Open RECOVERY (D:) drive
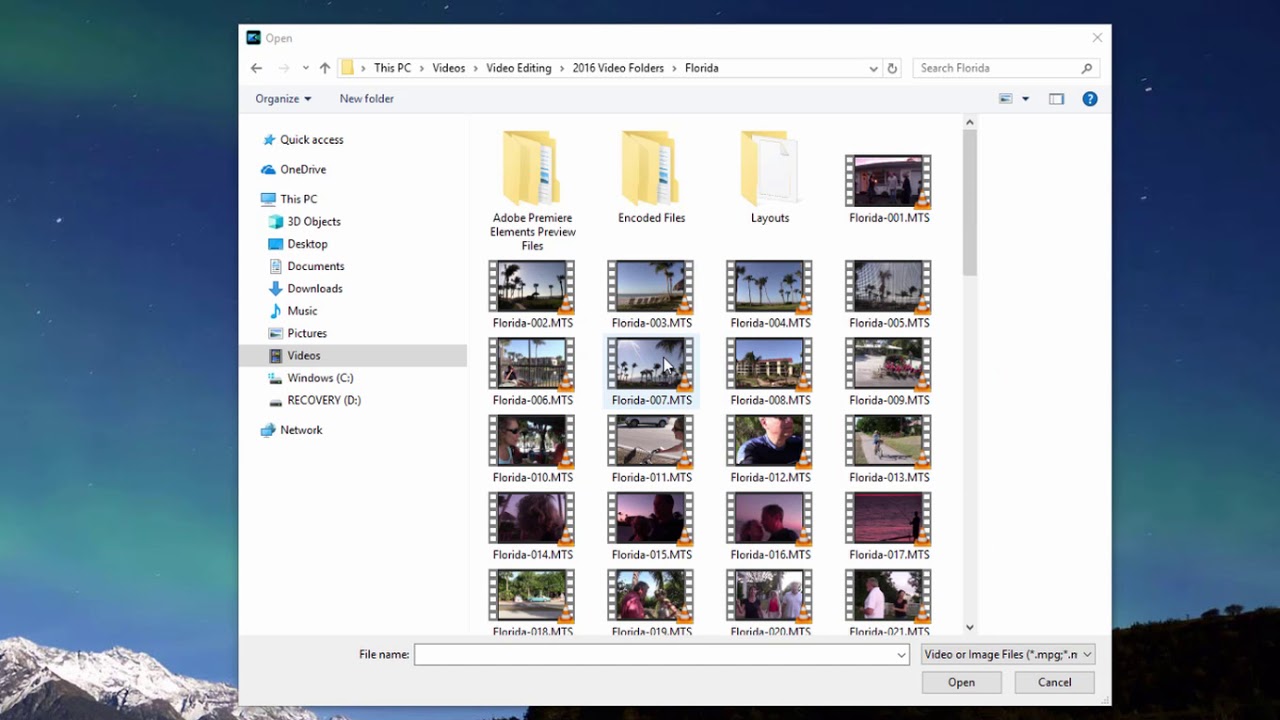Viewport: 1280px width, 720px height. point(315,400)
